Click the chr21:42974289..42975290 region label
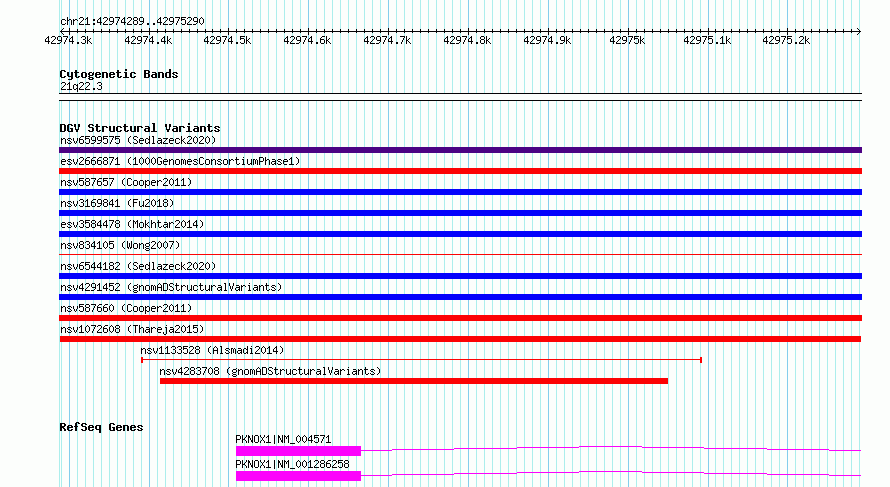Screen dimensions: 890x487 click(x=132, y=21)
